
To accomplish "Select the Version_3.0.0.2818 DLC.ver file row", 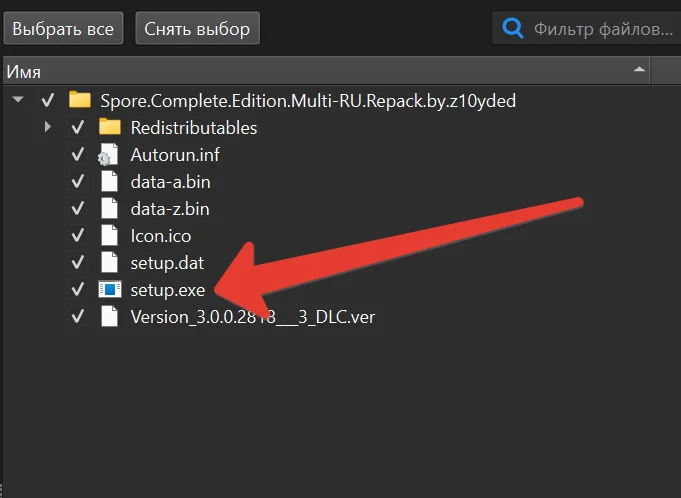I will pyautogui.click(x=252, y=317).
